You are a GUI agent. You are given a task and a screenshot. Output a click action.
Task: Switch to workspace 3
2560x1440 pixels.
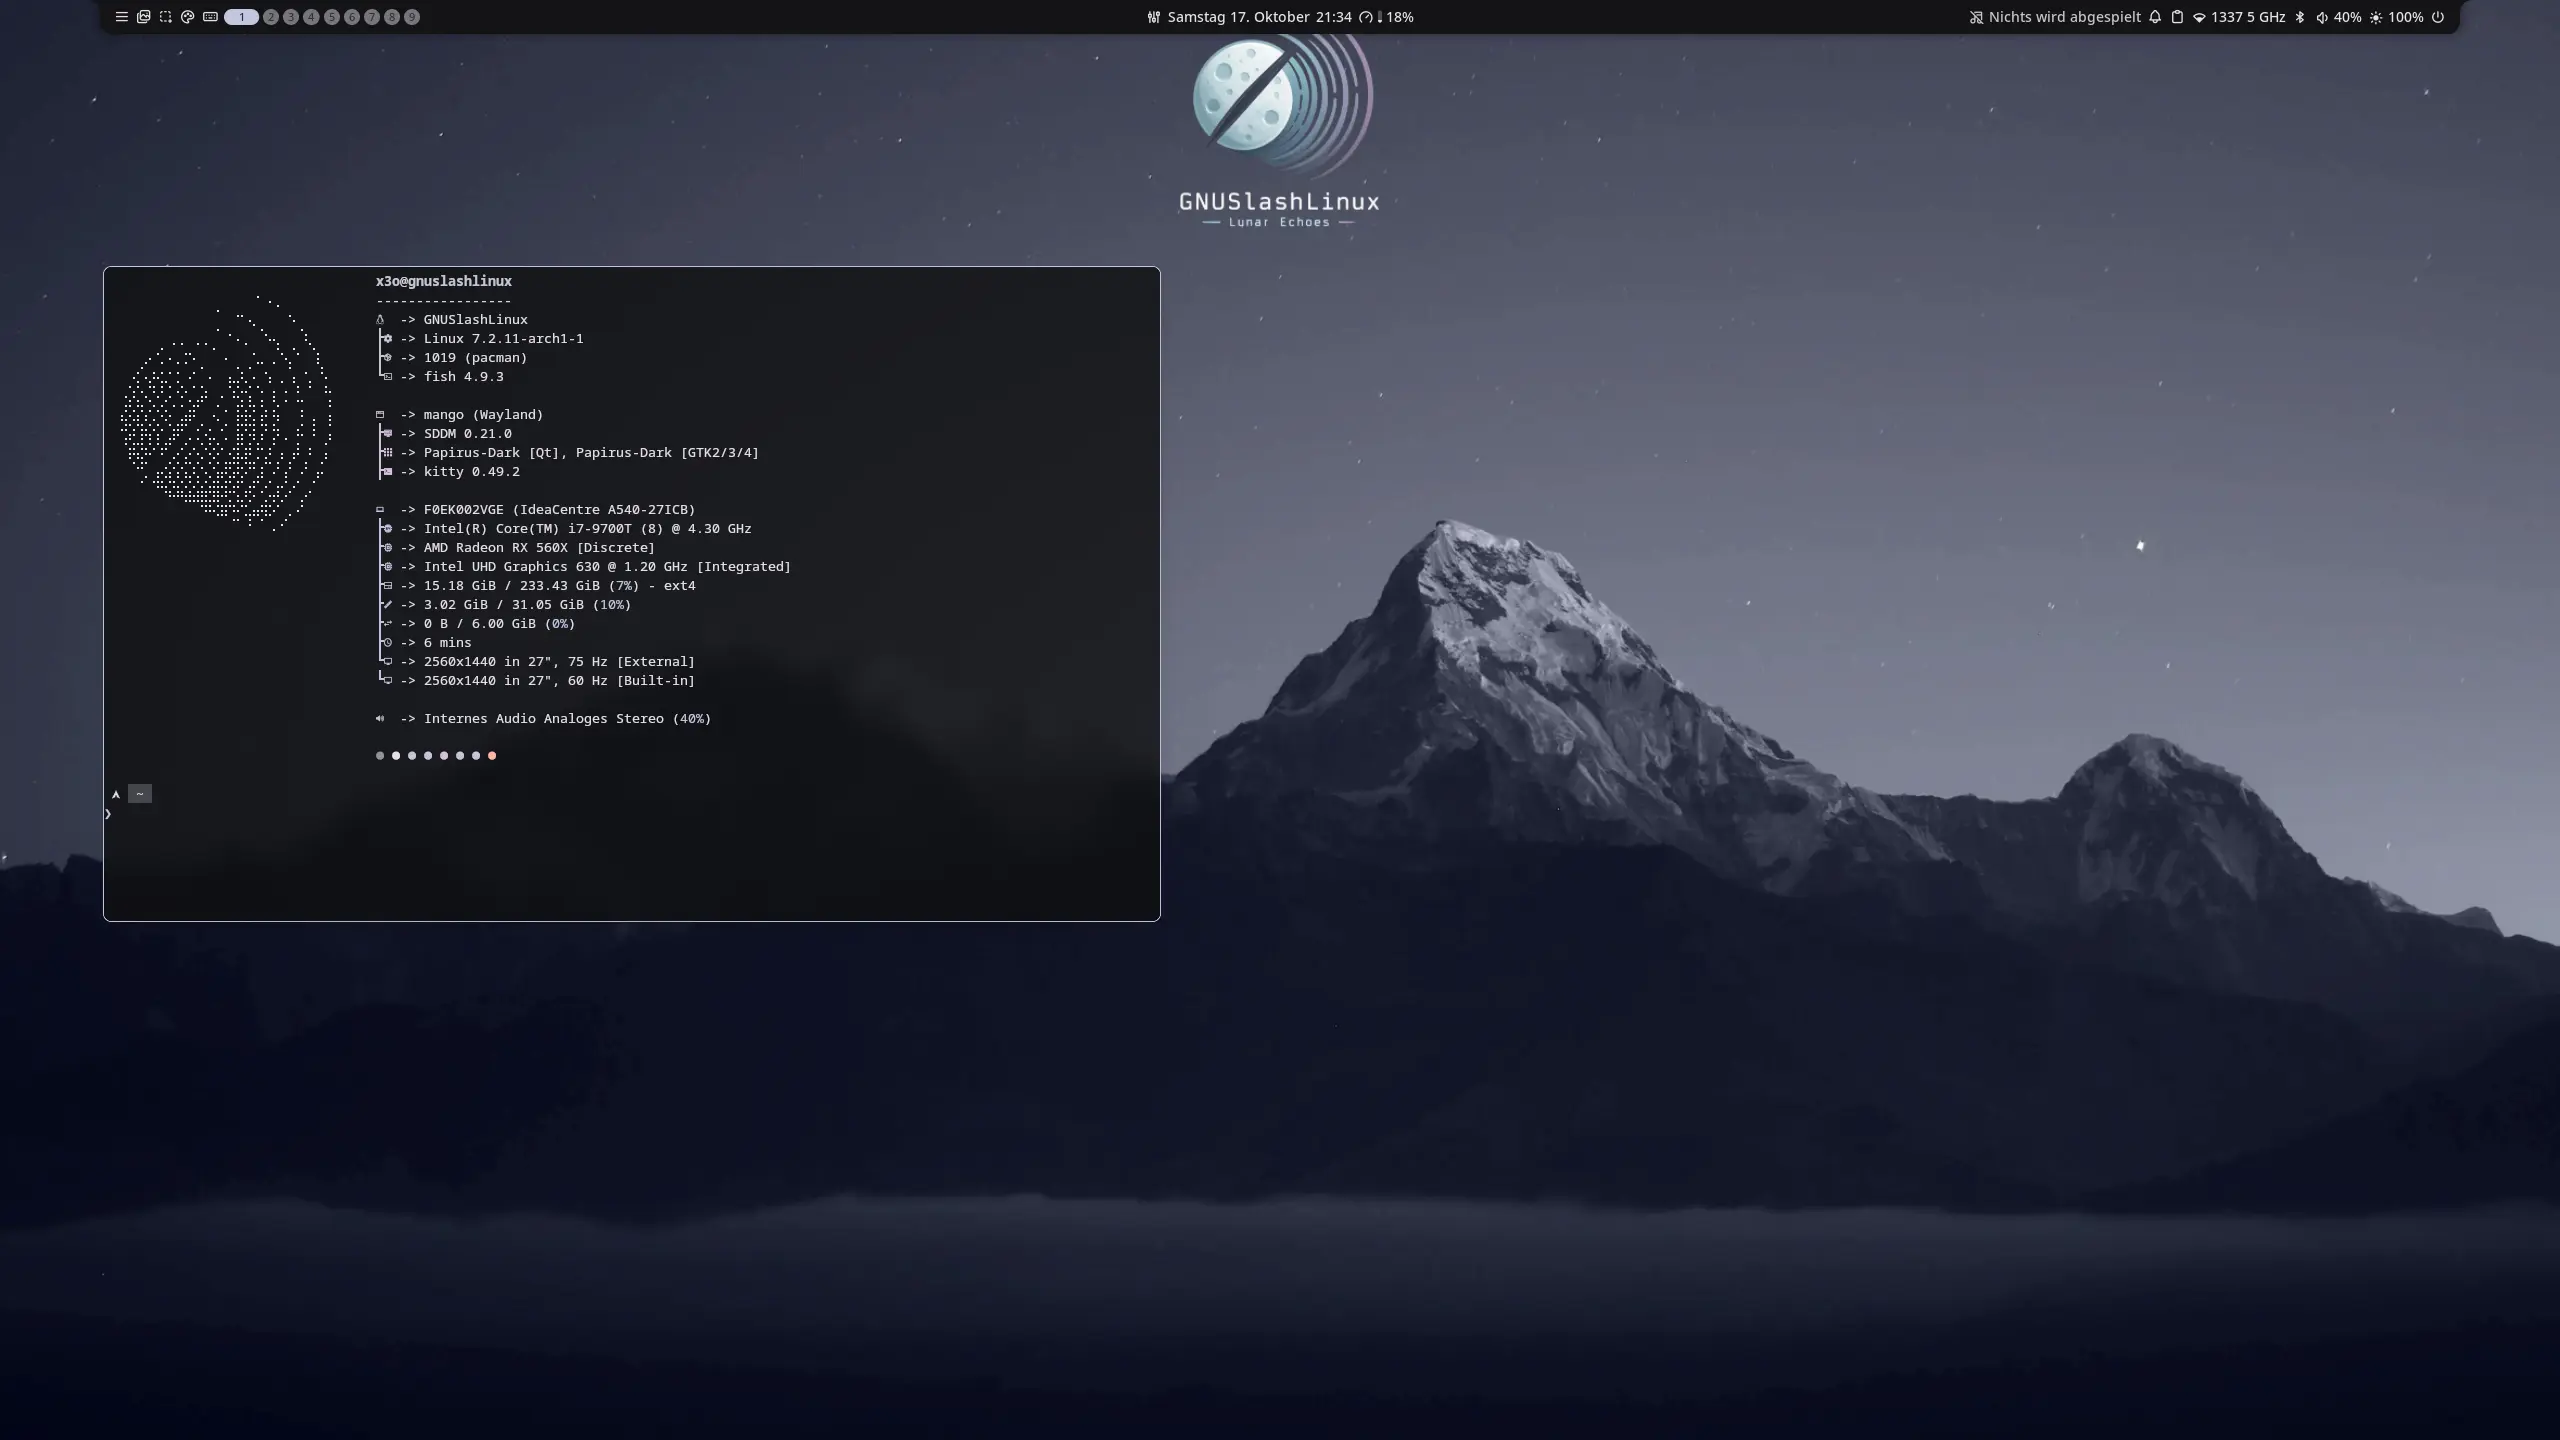pos(291,17)
